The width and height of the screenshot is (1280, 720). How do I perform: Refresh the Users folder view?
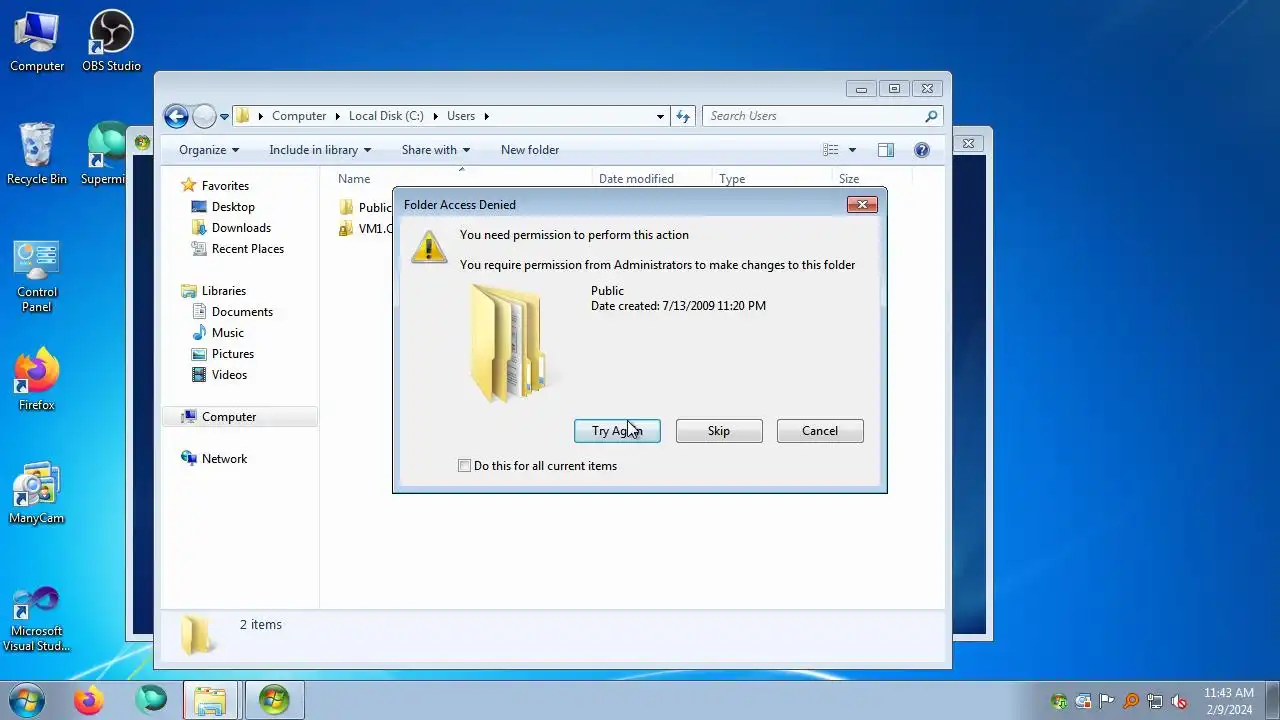[683, 116]
